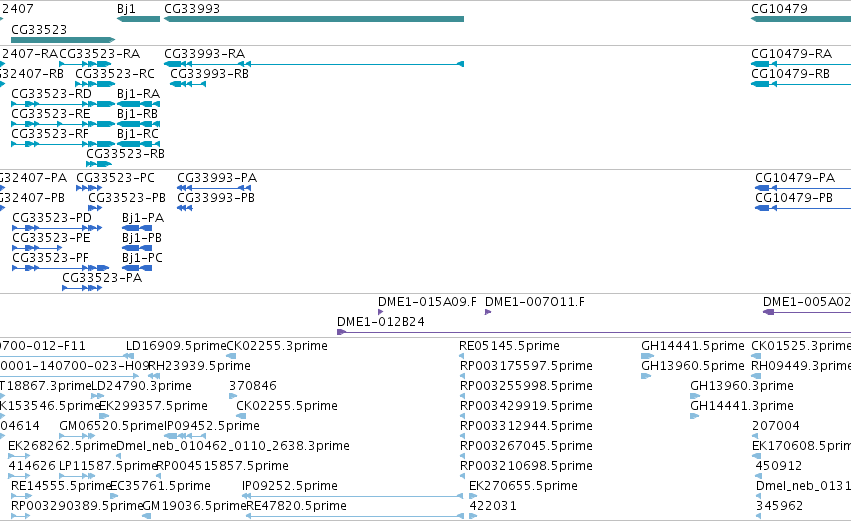Viewport: 851px width, 521px height.
Task: Click the IP09252.5prime EST label
Action: pos(290,486)
